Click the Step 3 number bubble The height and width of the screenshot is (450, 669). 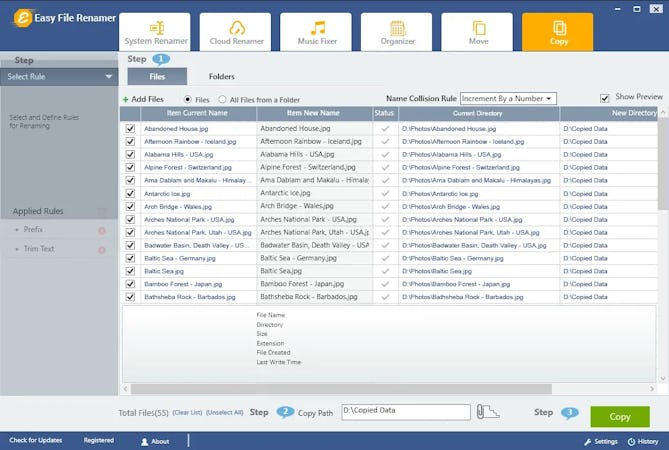(x=570, y=412)
